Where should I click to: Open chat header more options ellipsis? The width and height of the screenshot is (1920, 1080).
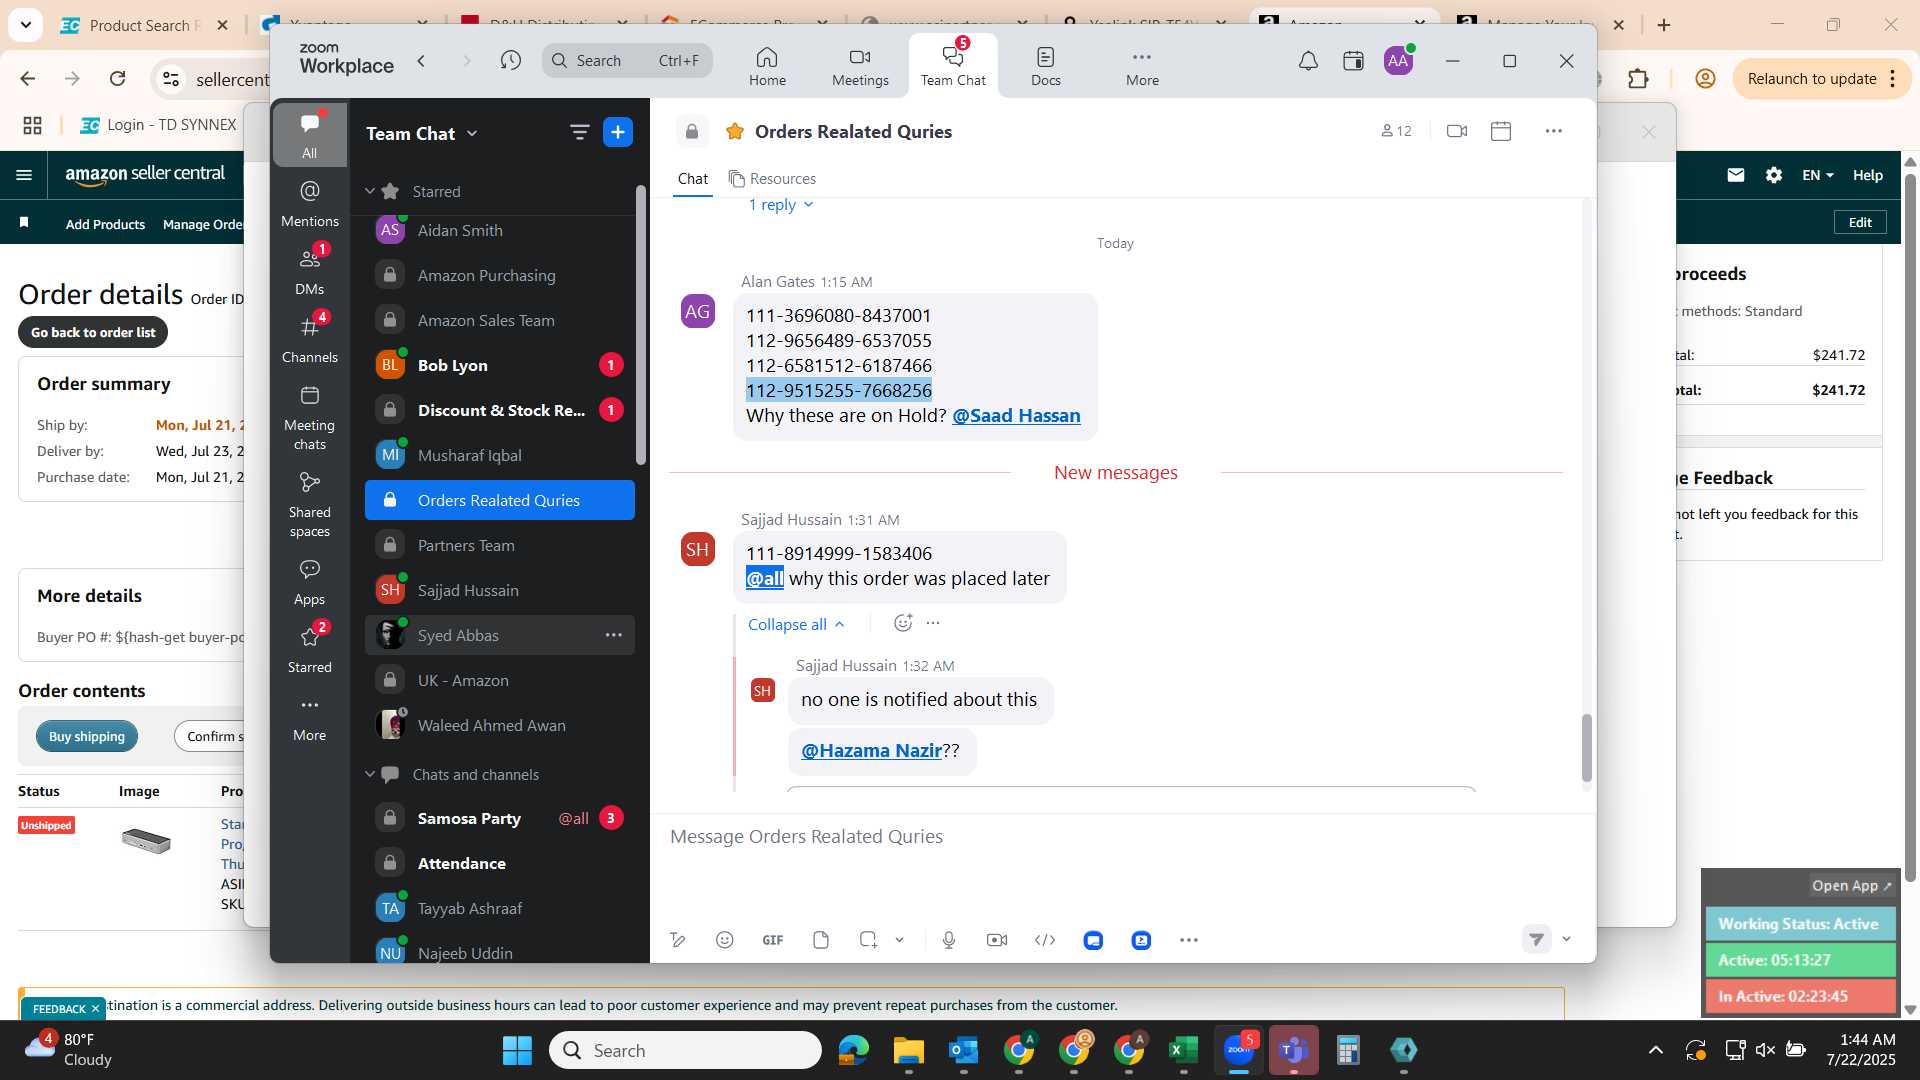coord(1553,131)
